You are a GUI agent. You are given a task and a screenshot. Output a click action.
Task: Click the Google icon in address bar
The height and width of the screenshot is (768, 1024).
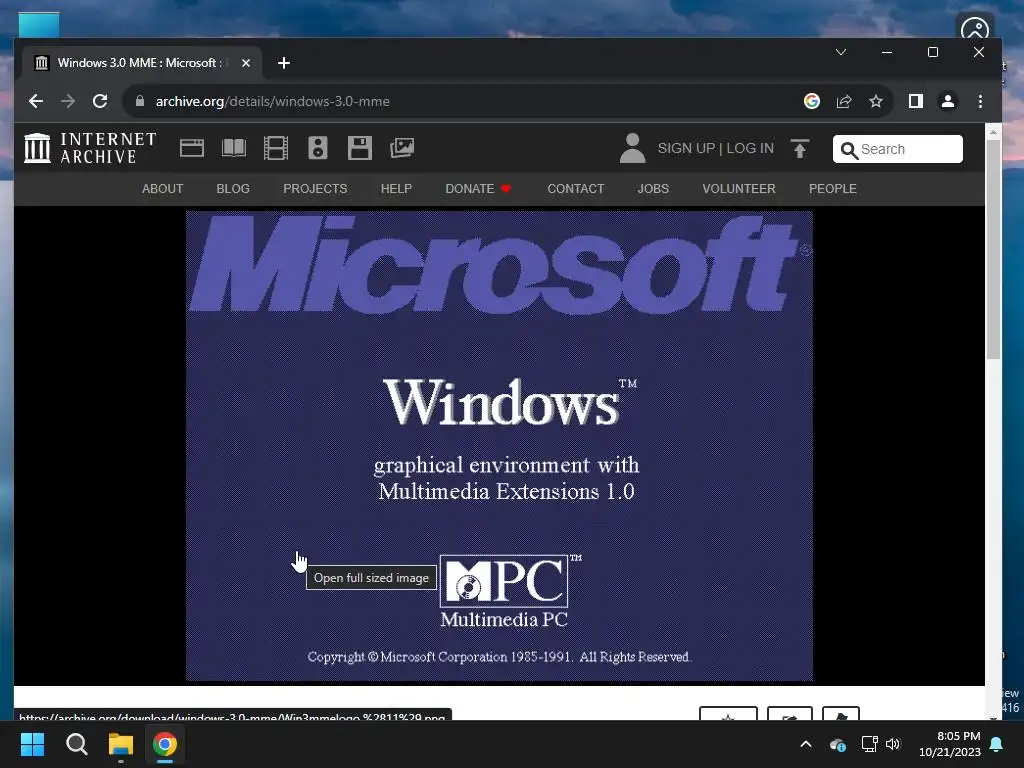[812, 101]
